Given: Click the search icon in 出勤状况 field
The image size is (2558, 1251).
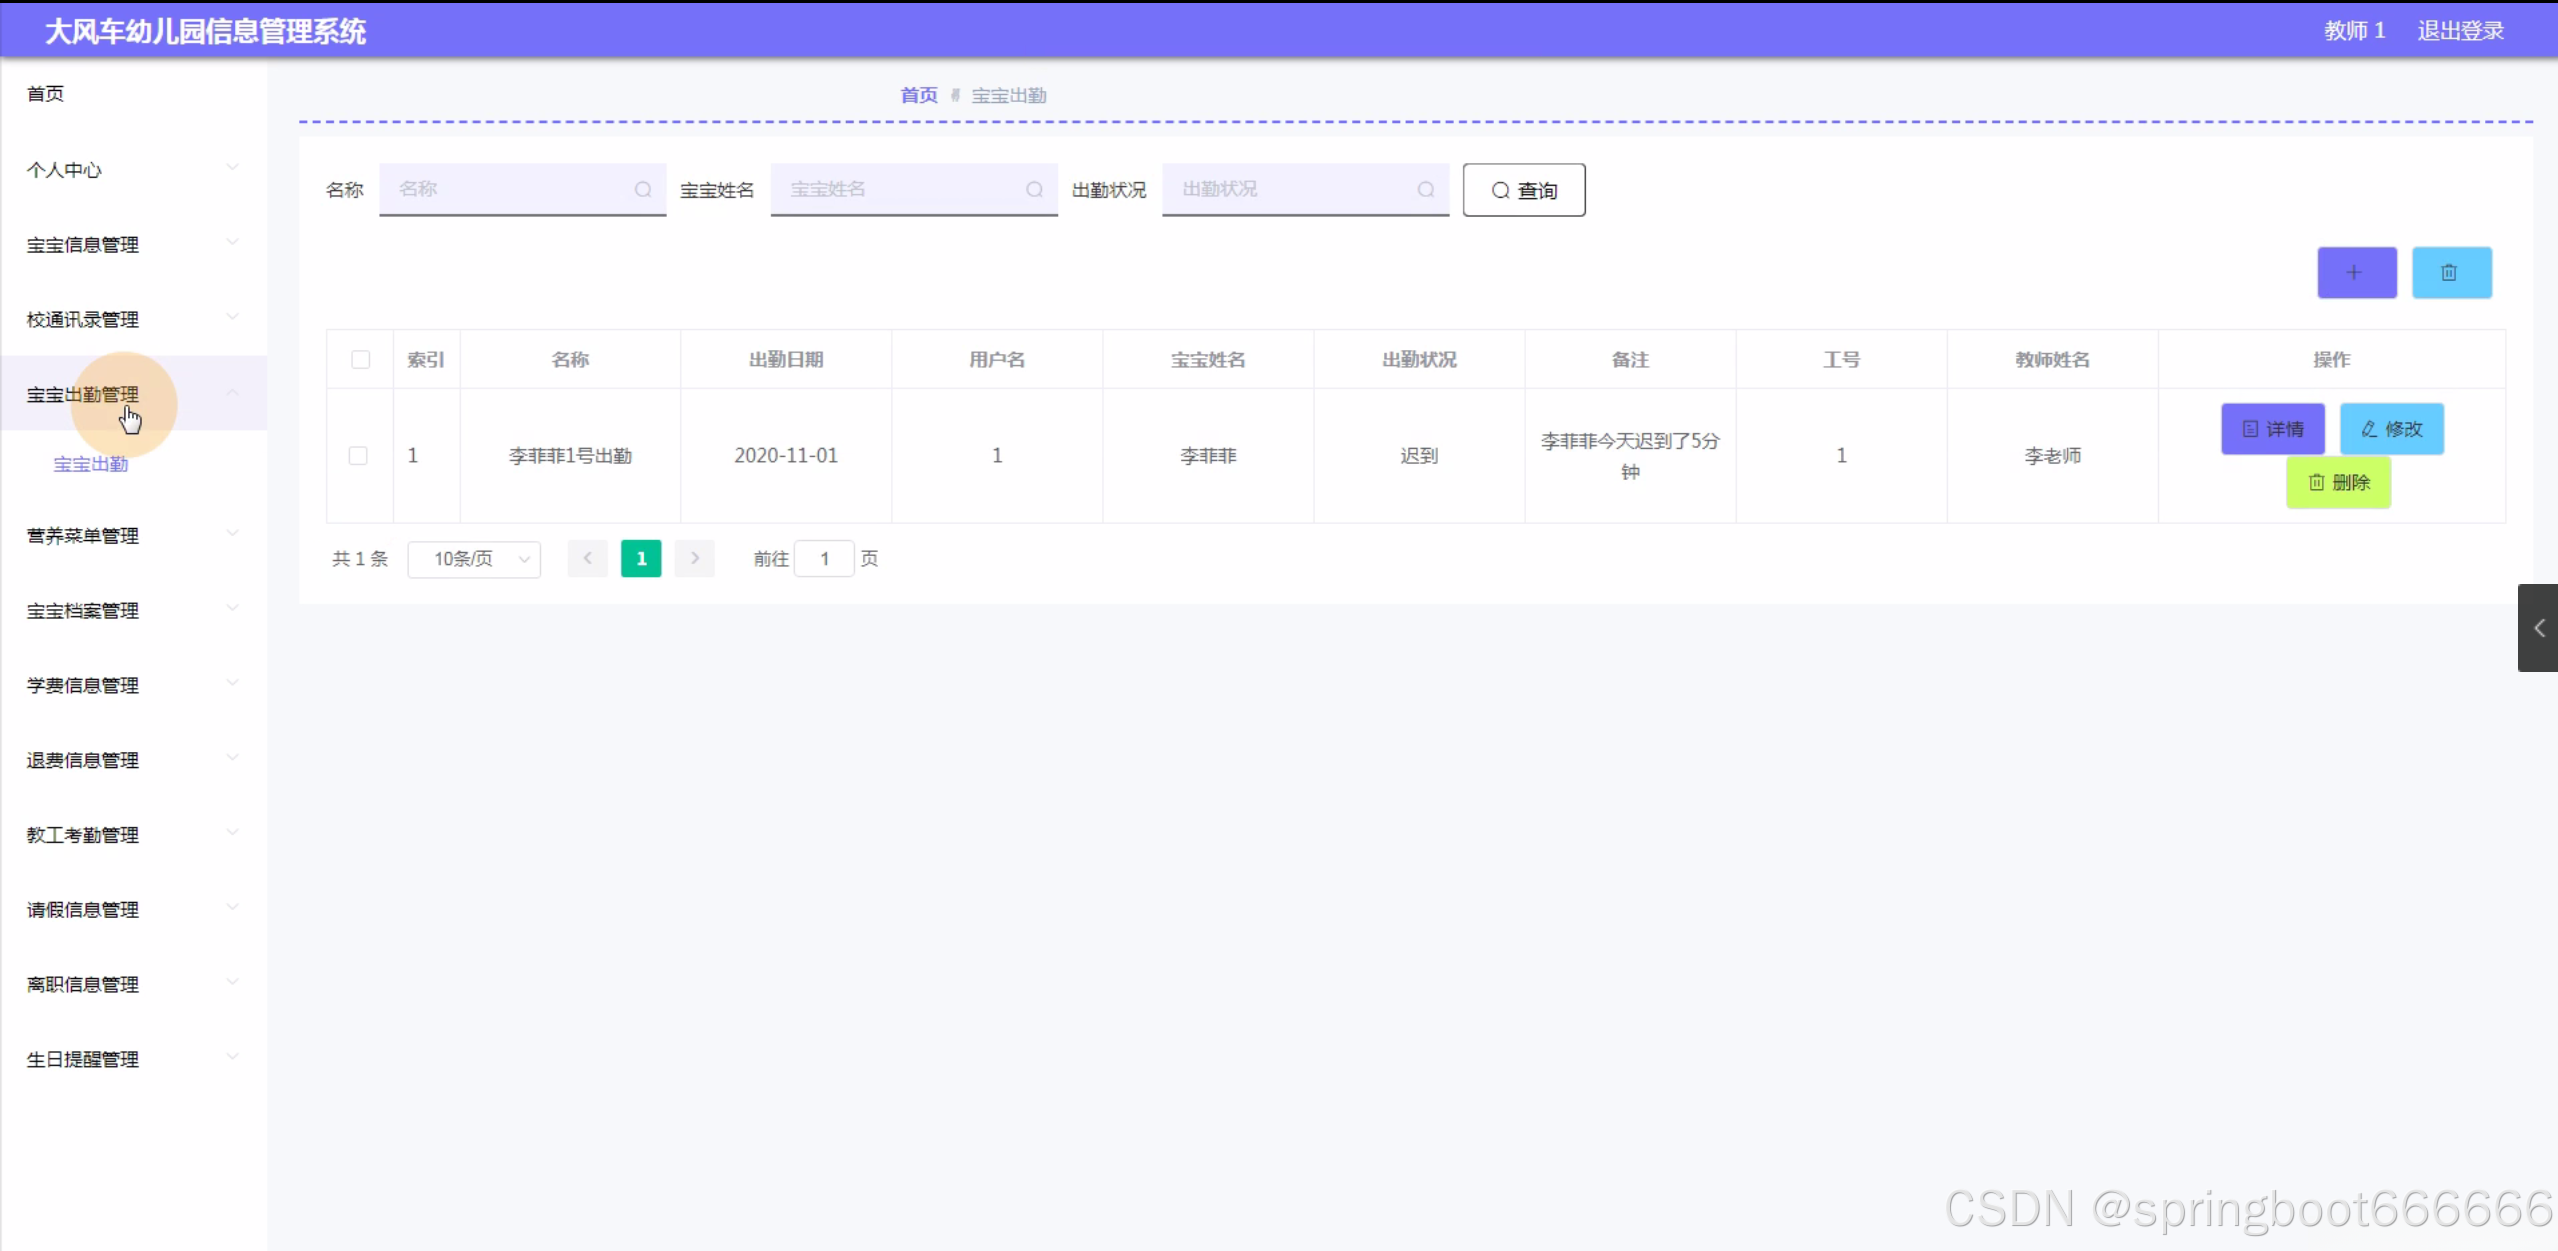Looking at the screenshot, I should (x=1425, y=189).
